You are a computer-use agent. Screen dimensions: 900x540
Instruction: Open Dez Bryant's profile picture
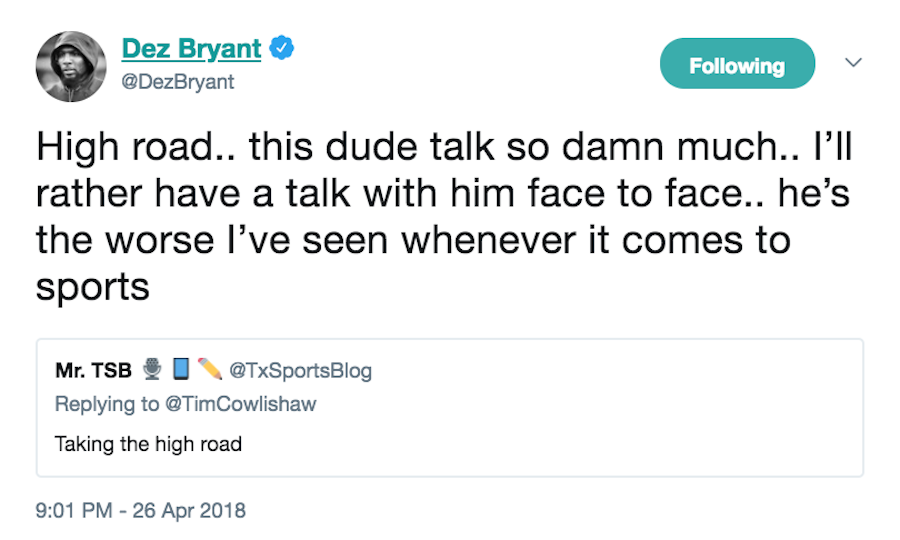pyautogui.click(x=70, y=65)
